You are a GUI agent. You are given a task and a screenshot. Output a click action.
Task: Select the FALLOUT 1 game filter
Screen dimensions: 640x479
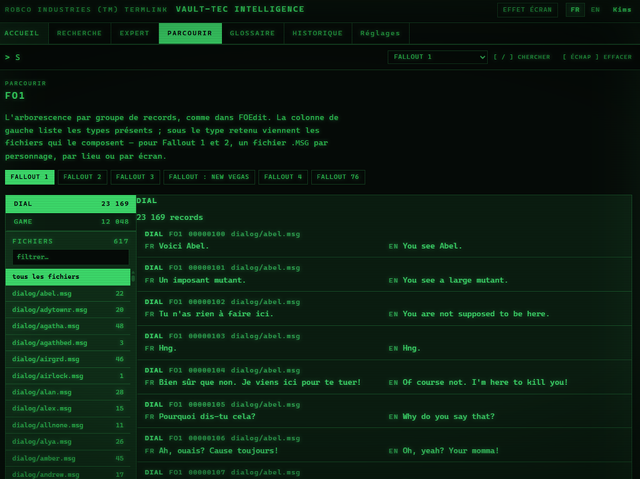click(x=29, y=177)
